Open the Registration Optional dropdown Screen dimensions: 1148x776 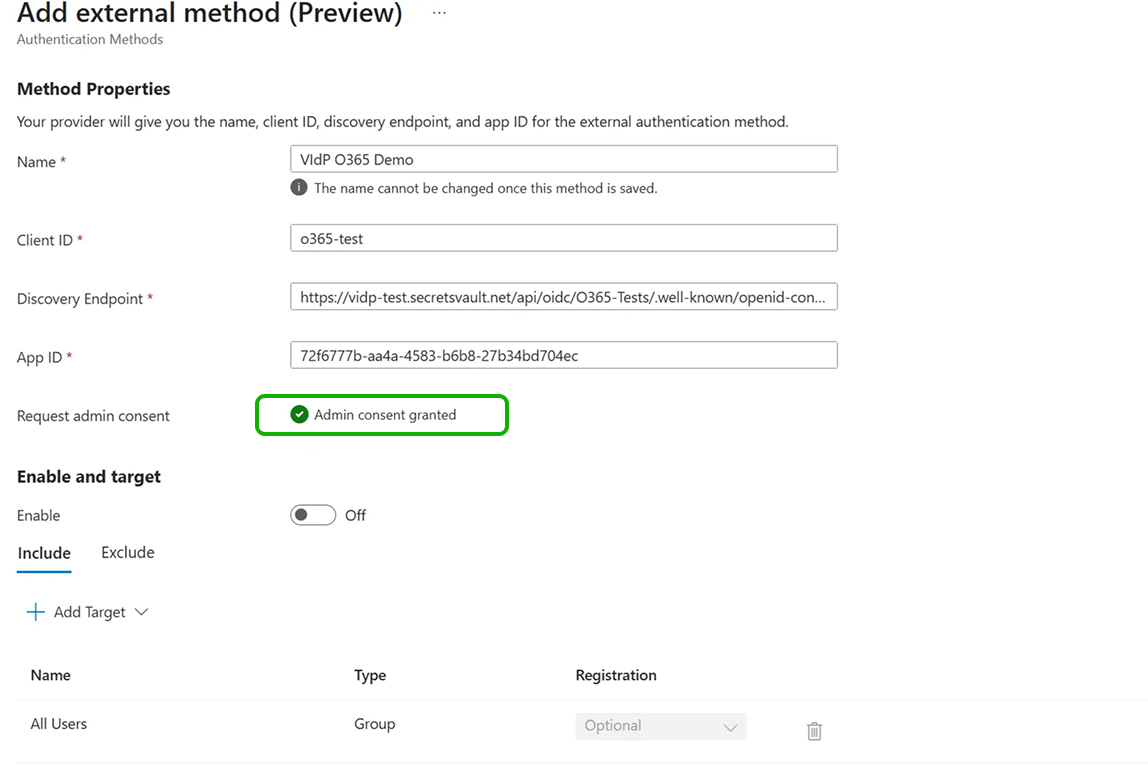661,726
